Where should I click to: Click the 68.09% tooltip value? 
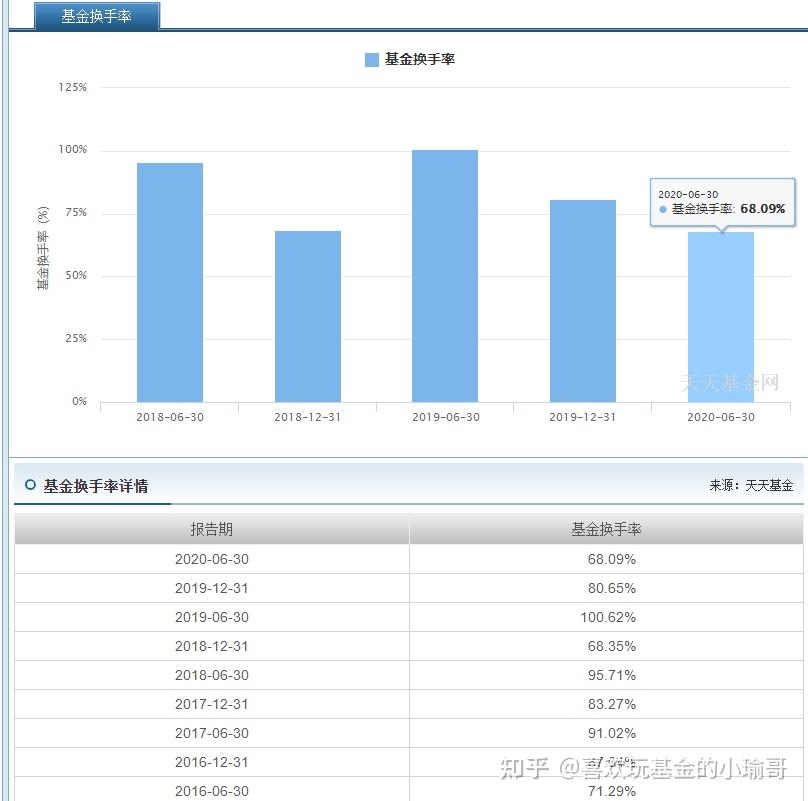(763, 209)
